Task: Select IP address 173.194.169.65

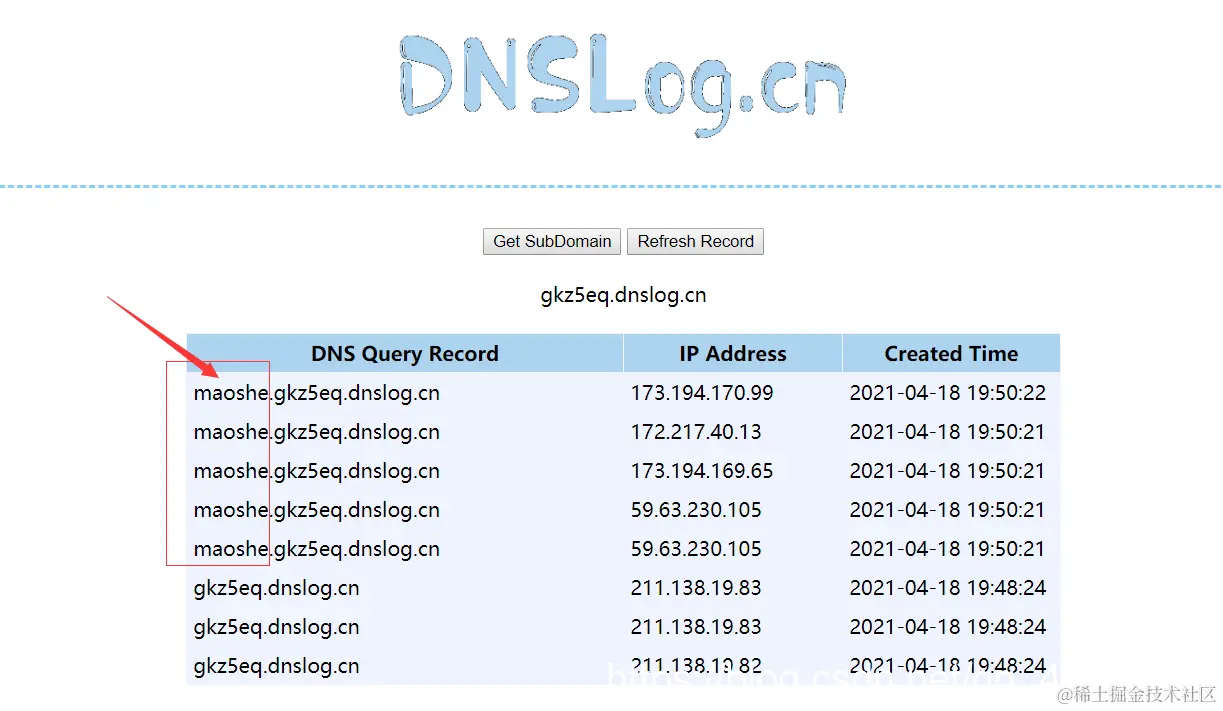Action: (x=702, y=471)
